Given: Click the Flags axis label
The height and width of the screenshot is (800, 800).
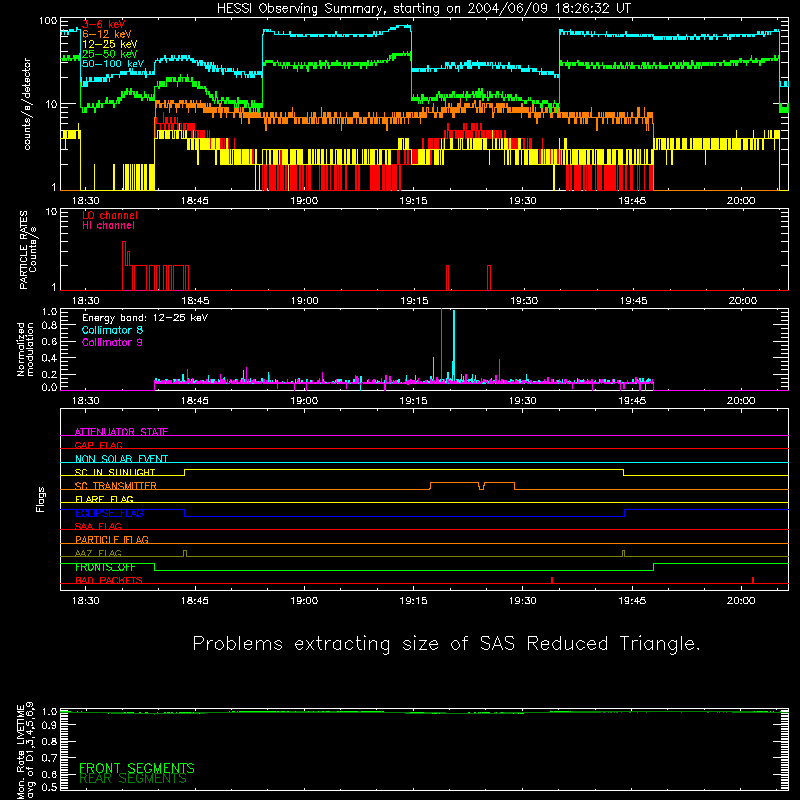Looking at the screenshot, I should (x=40, y=499).
